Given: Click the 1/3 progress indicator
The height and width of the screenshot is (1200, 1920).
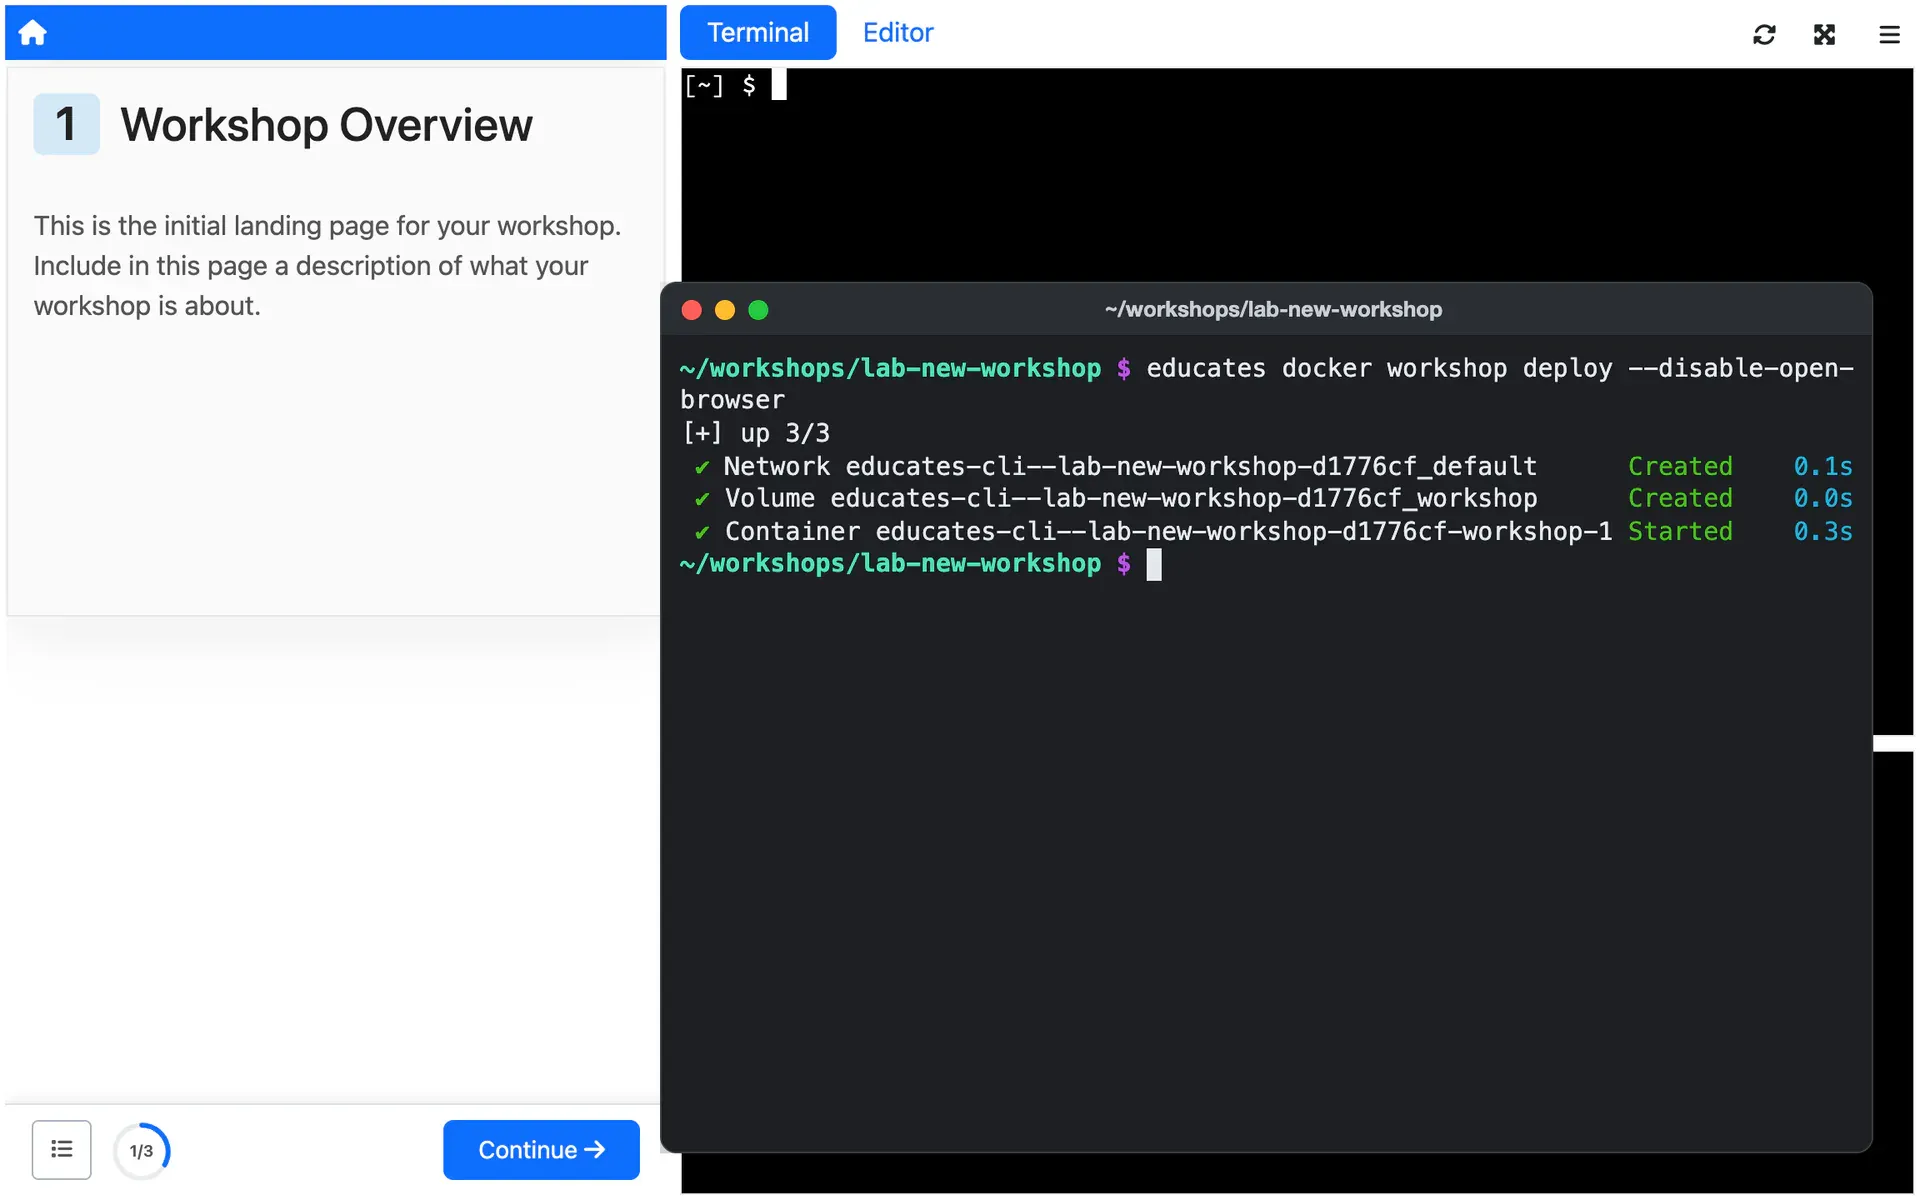Looking at the screenshot, I should (x=142, y=1150).
